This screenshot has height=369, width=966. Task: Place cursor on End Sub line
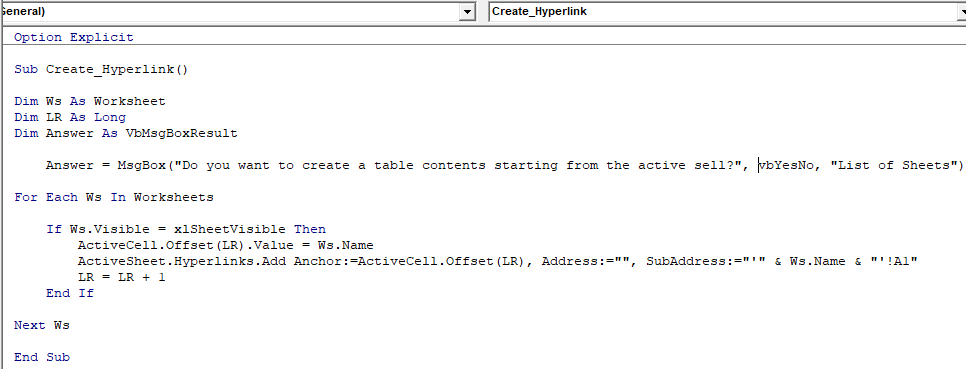click(41, 357)
